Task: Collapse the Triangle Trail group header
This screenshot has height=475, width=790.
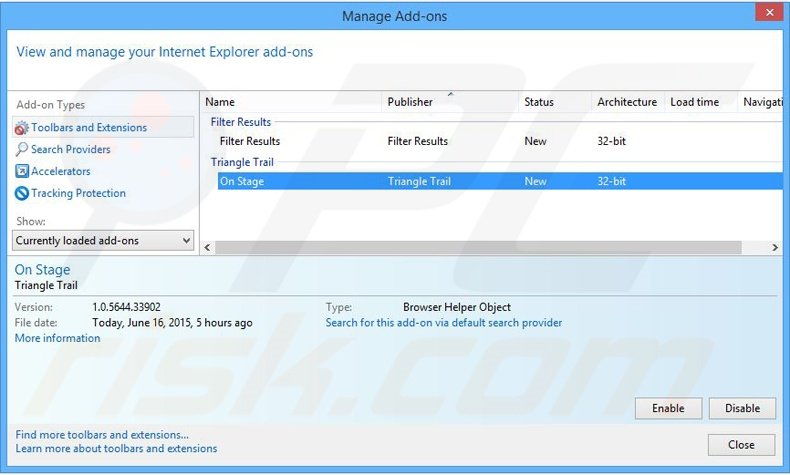Action: pyautogui.click(x=242, y=162)
